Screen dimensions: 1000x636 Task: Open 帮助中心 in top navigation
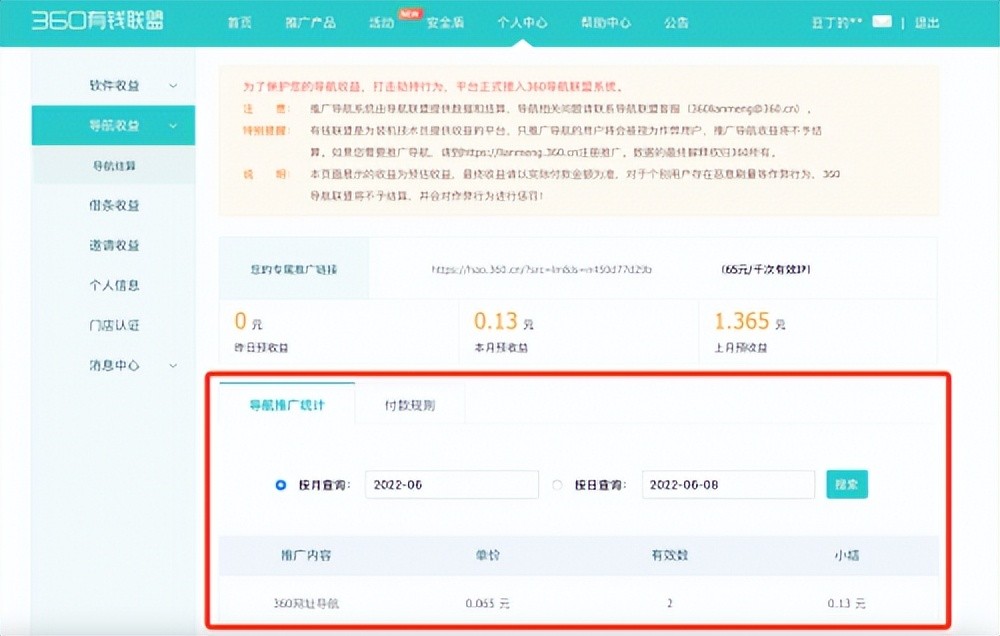pyautogui.click(x=606, y=22)
